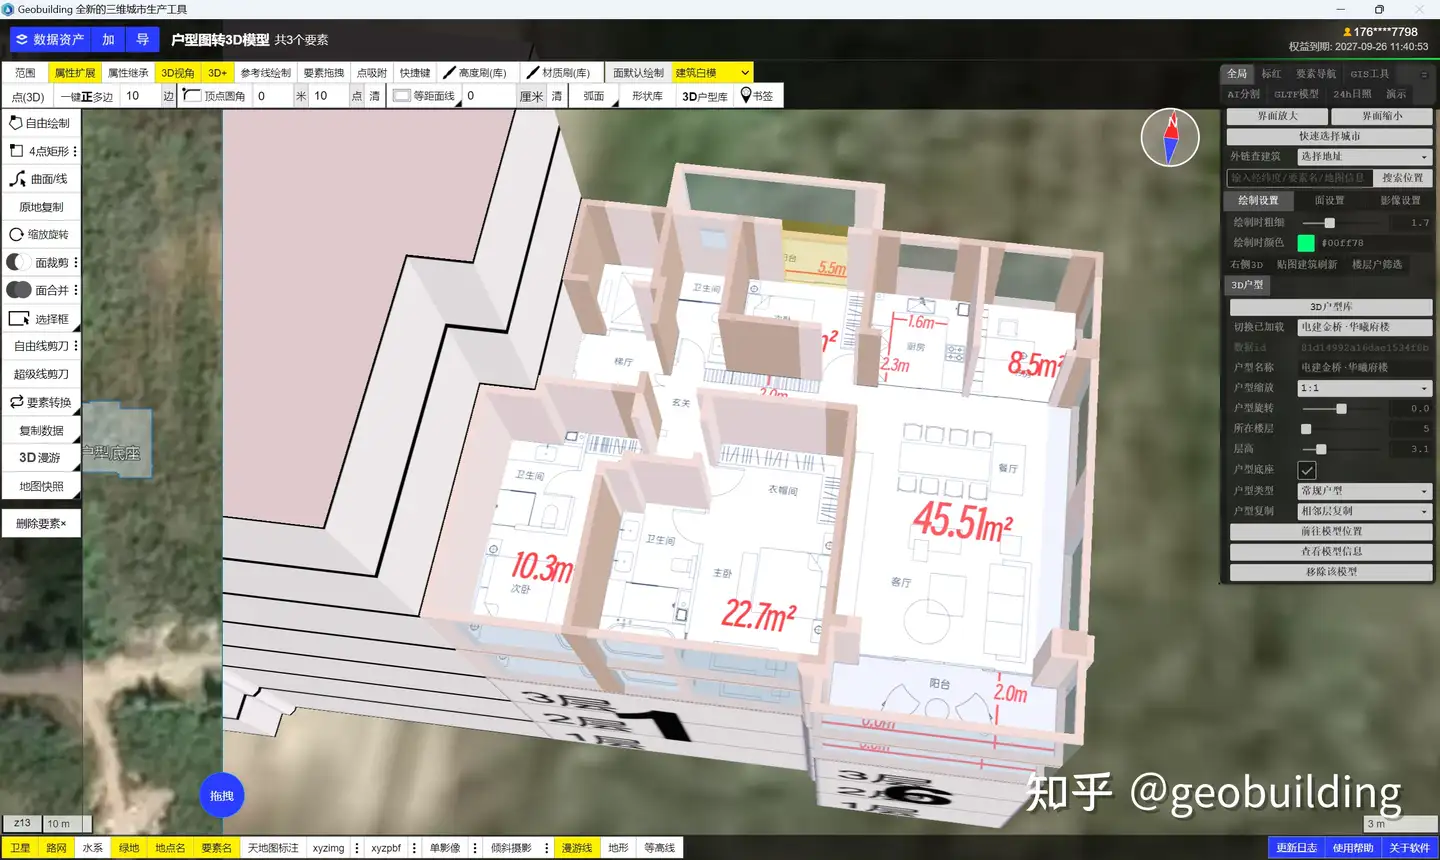Toggle the 地点名 place names layer
The height and width of the screenshot is (860, 1440).
170,848
